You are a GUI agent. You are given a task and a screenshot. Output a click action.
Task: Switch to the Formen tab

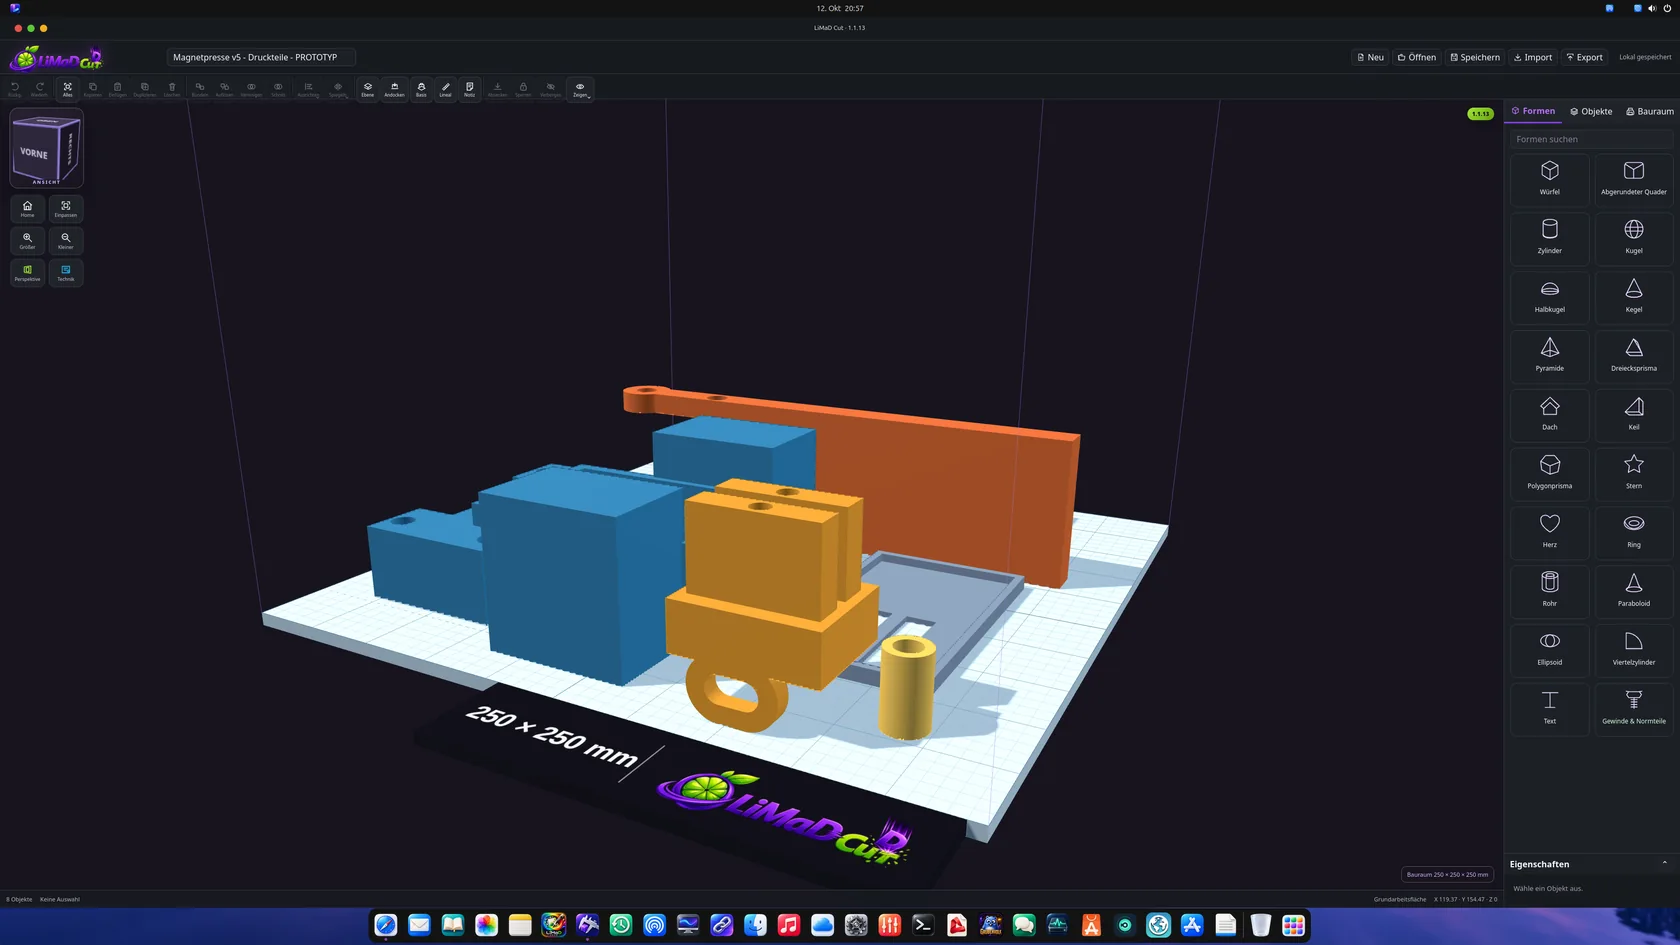tap(1533, 111)
